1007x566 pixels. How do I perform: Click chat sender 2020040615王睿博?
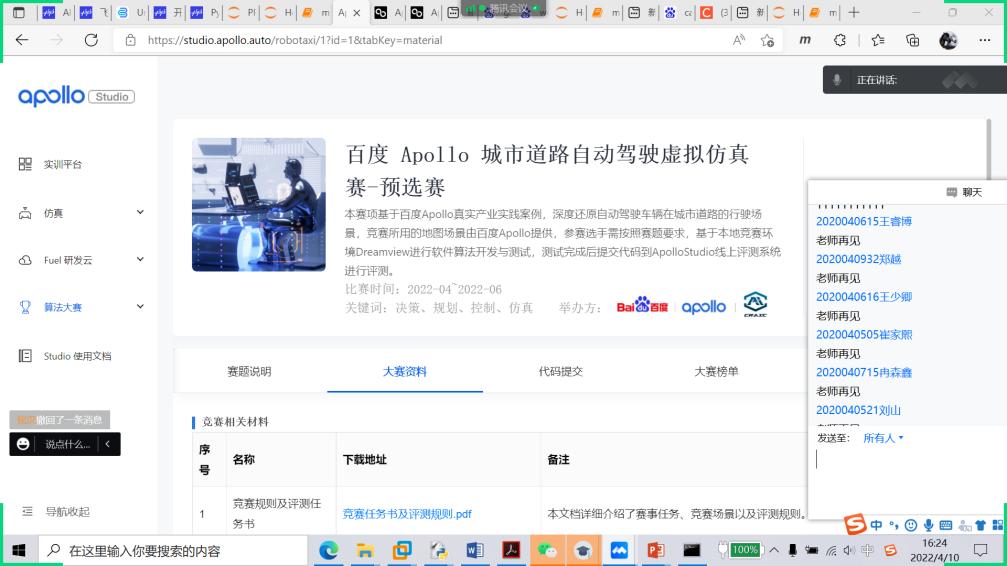[864, 221]
